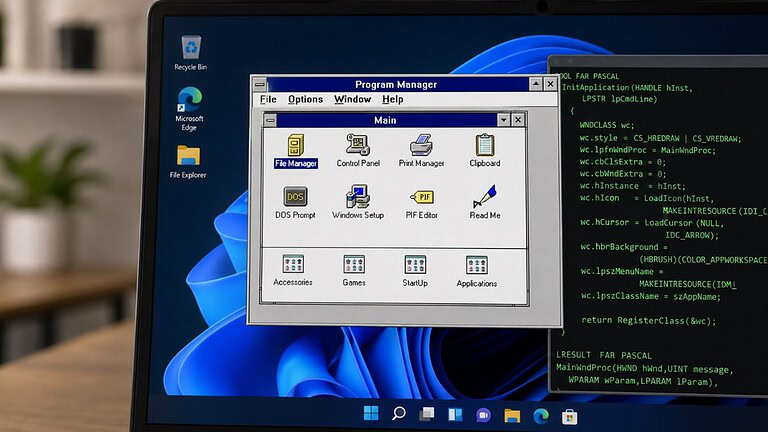Click the 'wc.cbClsExtra = 0;' code line

622,162
